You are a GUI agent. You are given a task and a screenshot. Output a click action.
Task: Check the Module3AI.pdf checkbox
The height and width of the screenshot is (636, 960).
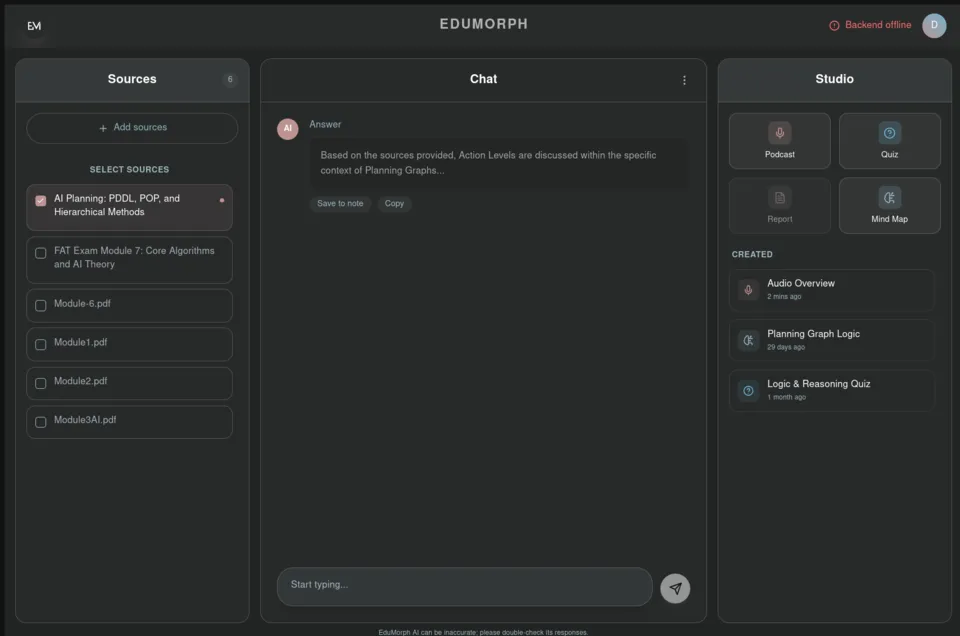pyautogui.click(x=40, y=422)
